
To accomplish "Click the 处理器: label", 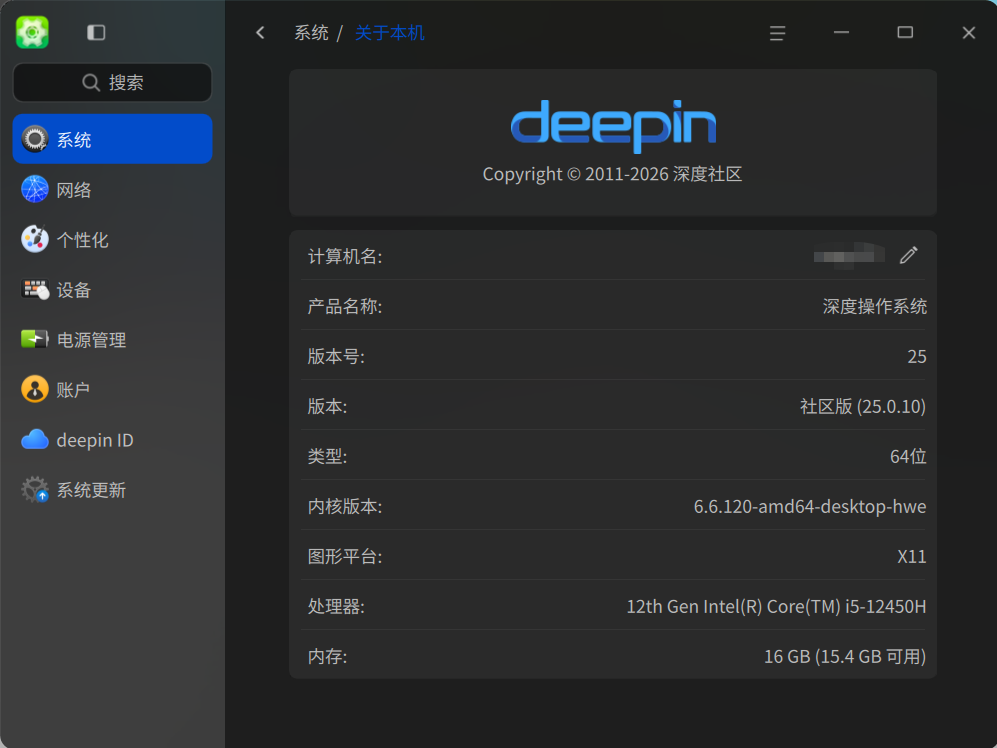I will 336,607.
